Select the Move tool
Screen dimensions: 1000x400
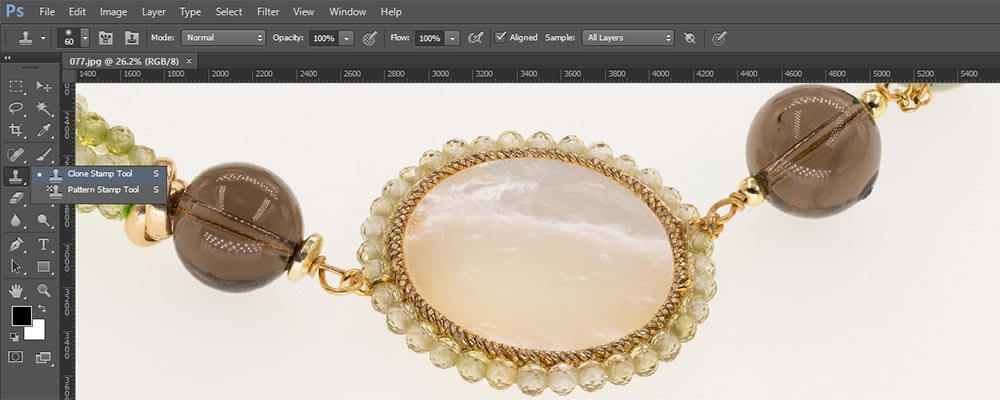(x=43, y=86)
